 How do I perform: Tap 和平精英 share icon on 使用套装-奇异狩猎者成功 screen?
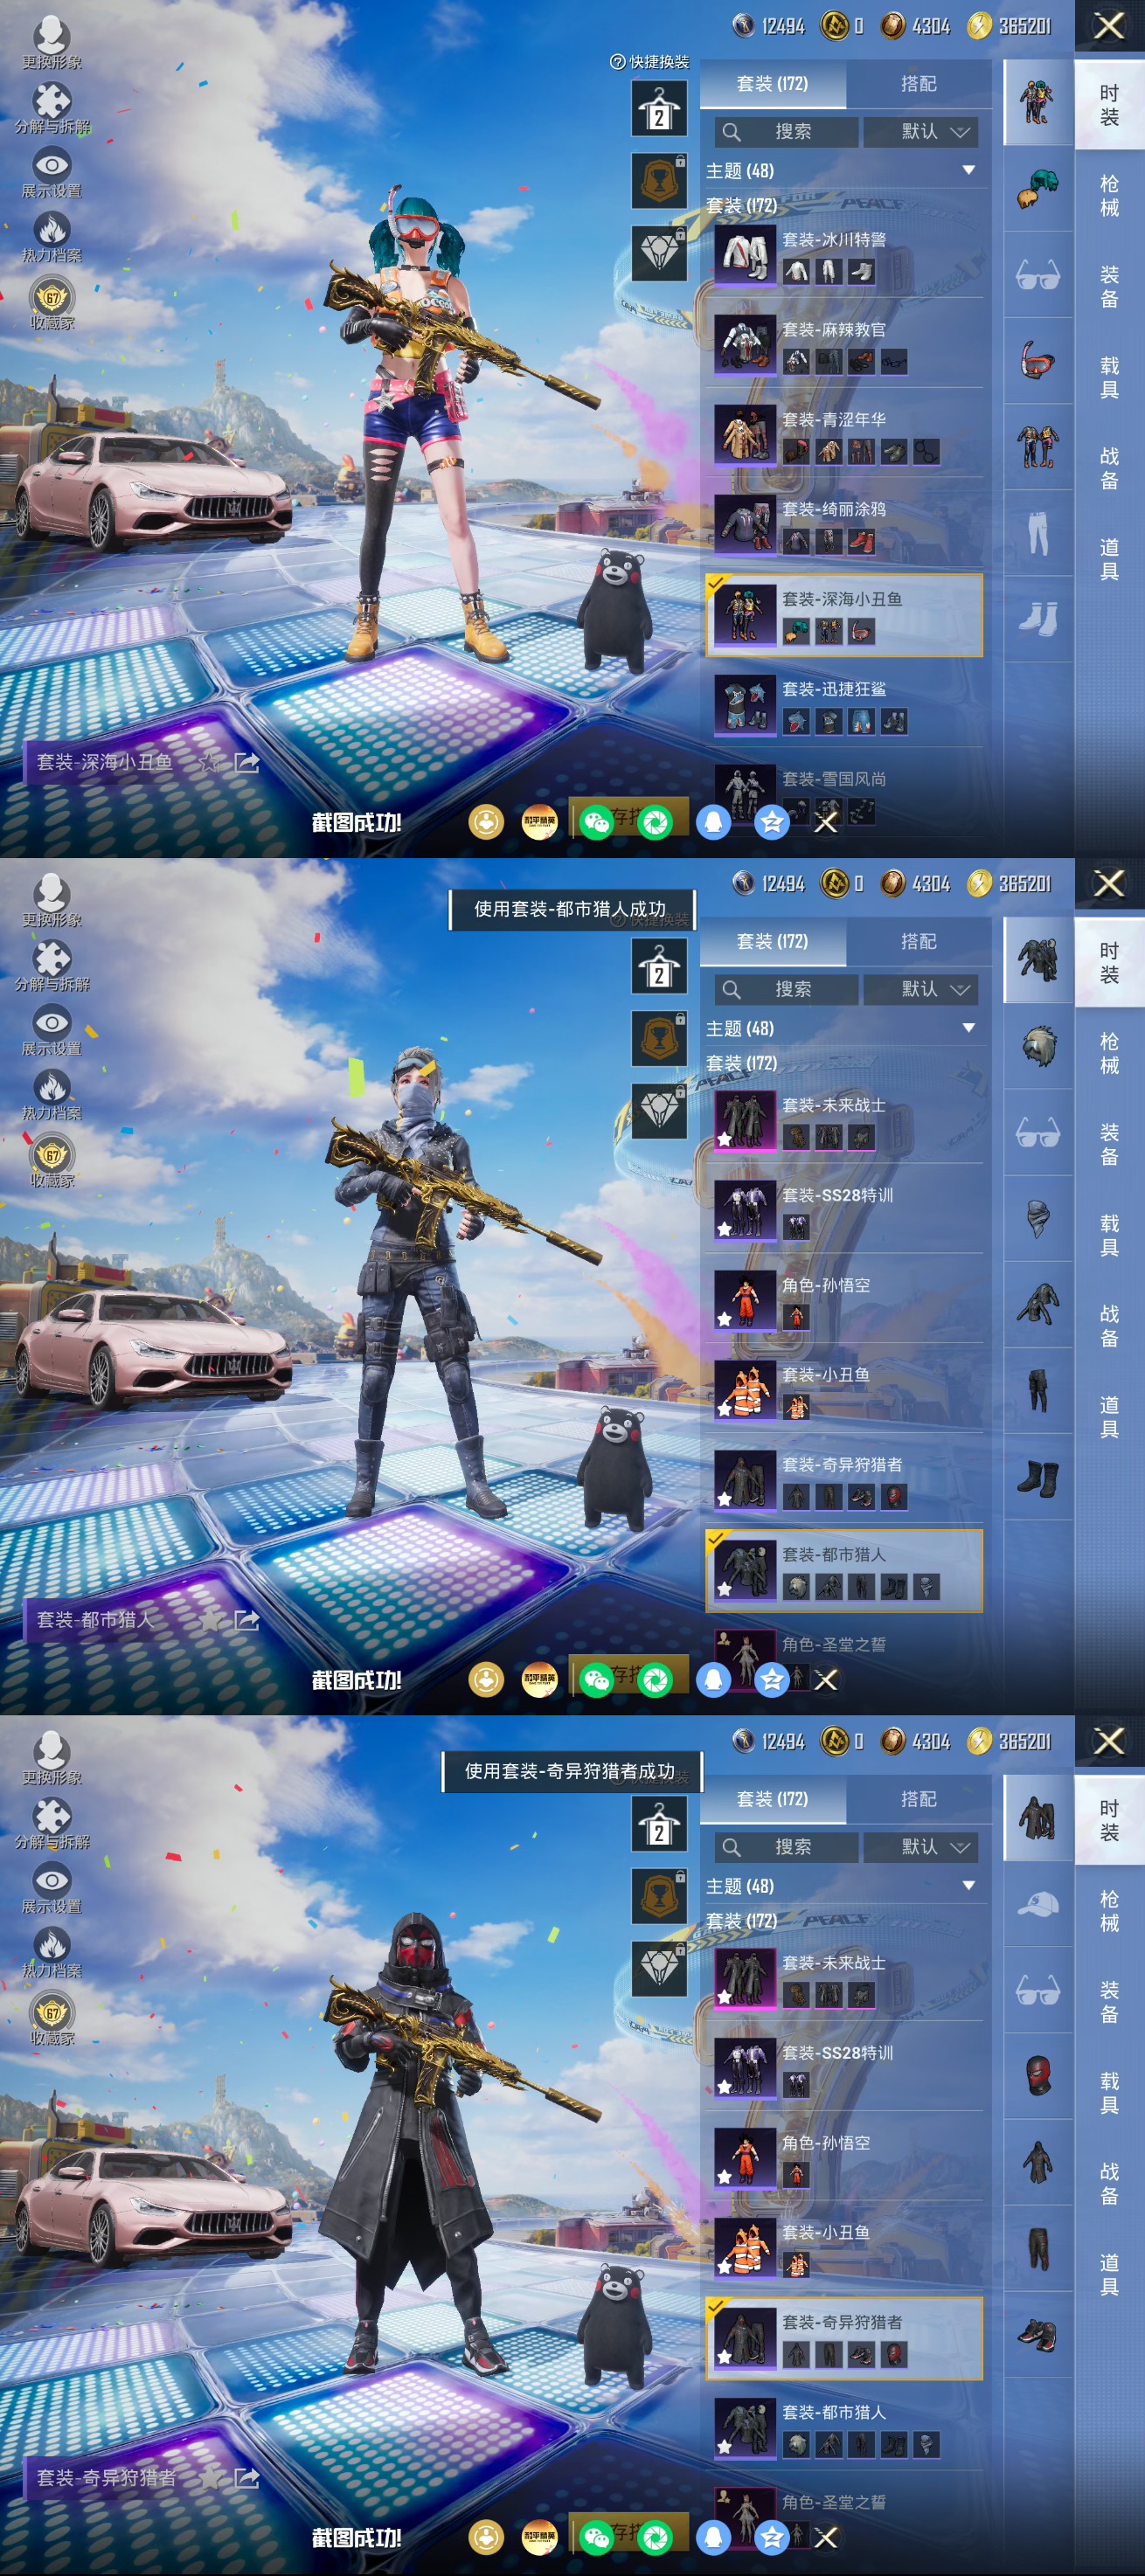click(x=540, y=2537)
